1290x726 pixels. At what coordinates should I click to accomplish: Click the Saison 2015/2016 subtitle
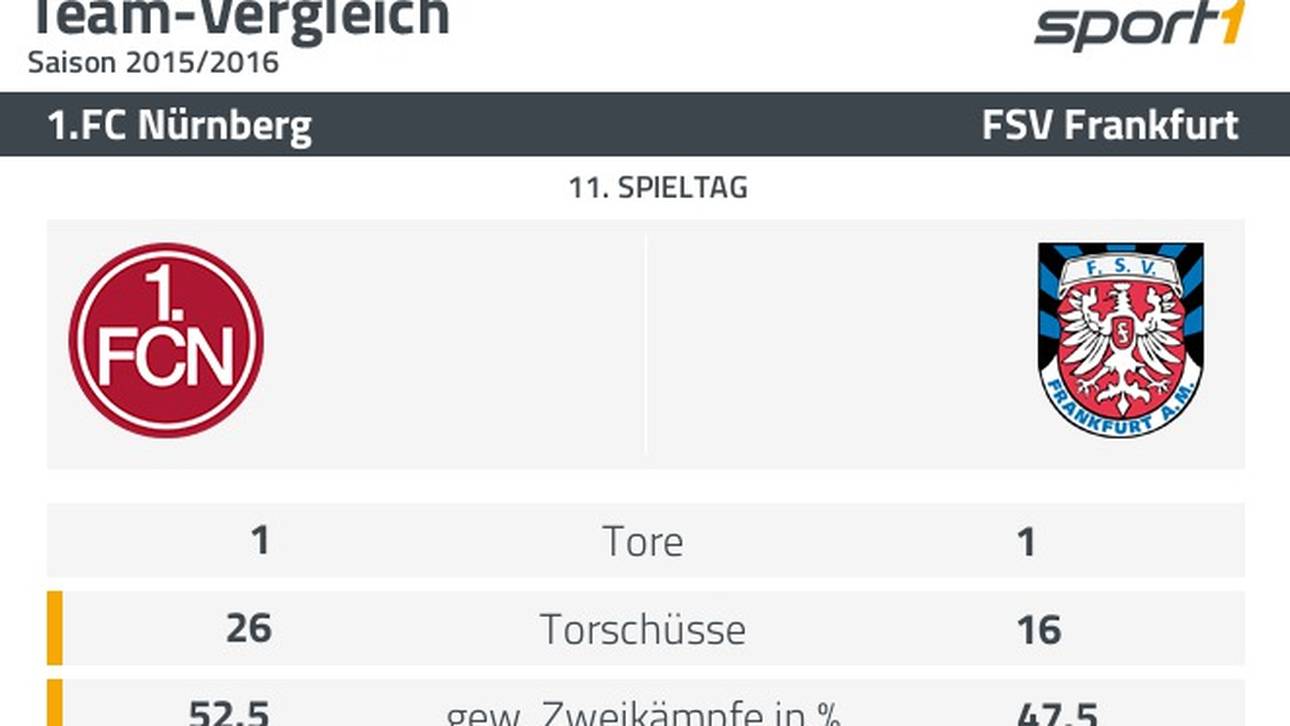point(153,62)
